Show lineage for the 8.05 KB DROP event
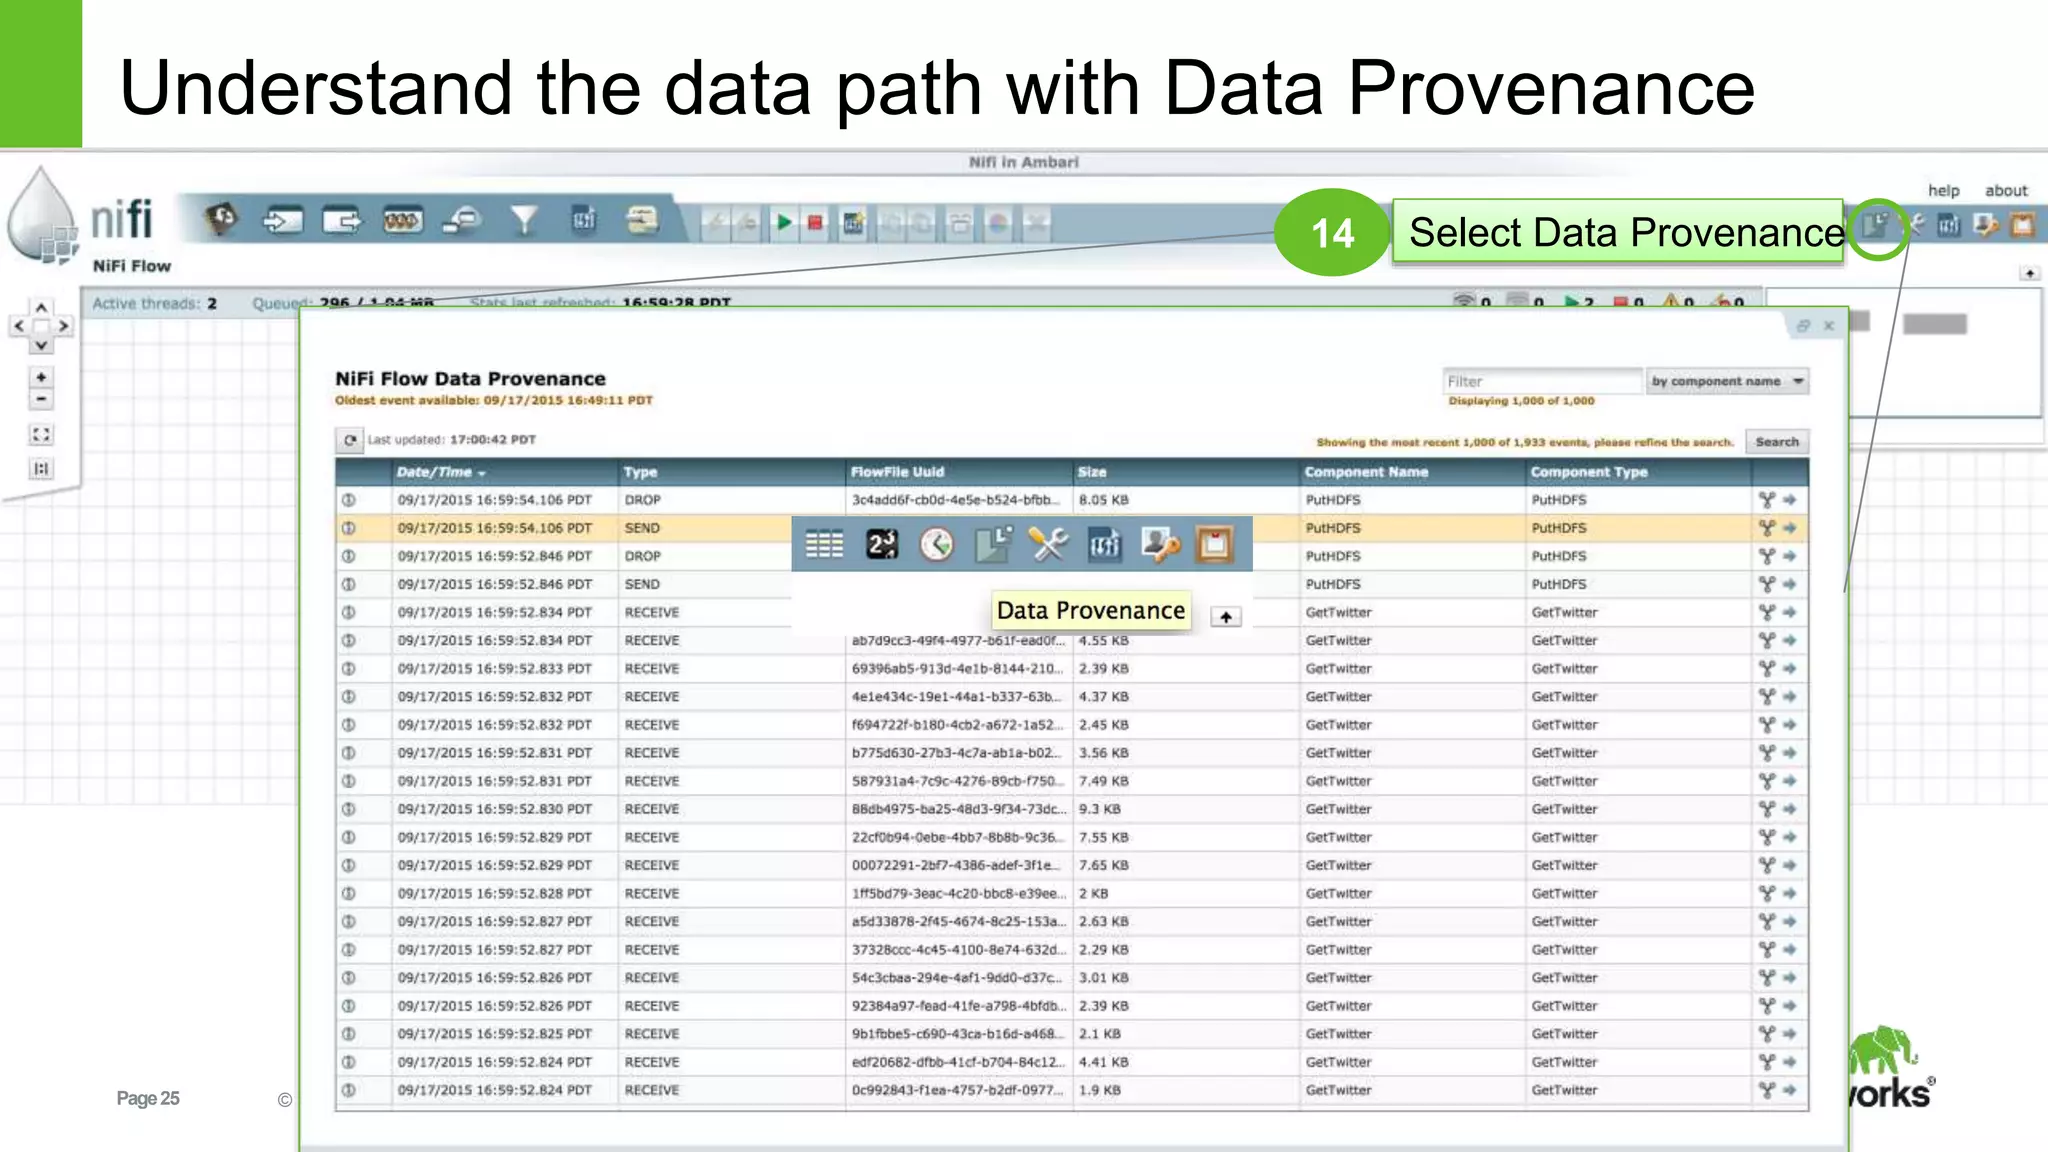2048x1152 pixels. pyautogui.click(x=1767, y=500)
